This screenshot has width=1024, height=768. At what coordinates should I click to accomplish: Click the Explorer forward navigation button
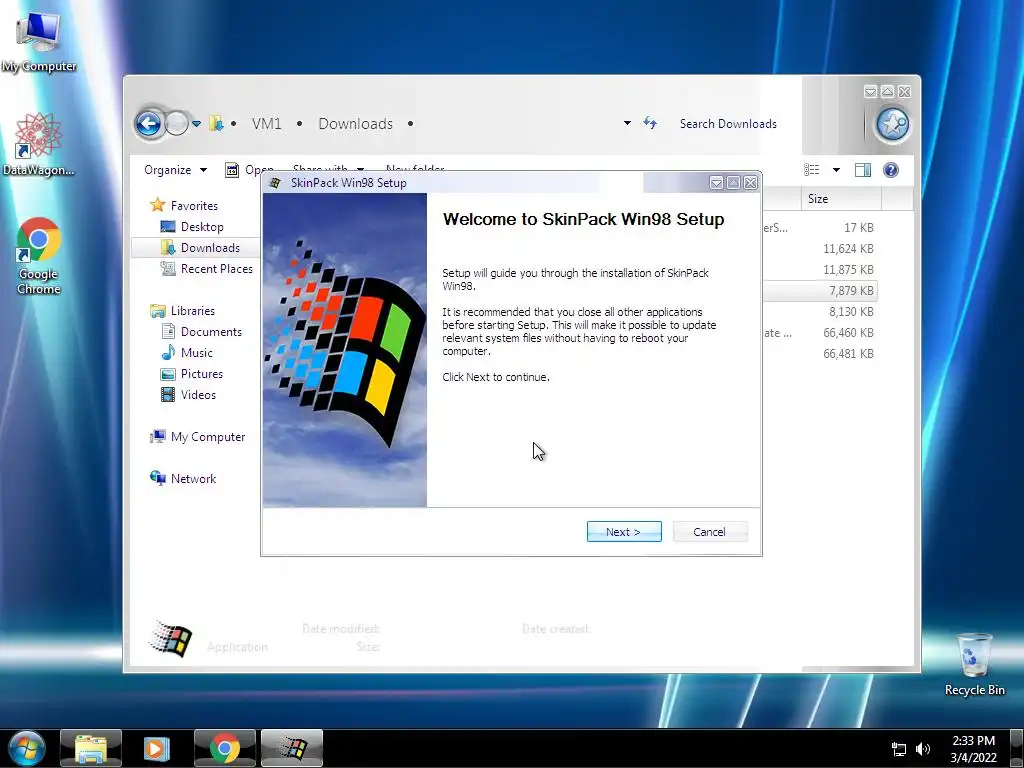[176, 123]
